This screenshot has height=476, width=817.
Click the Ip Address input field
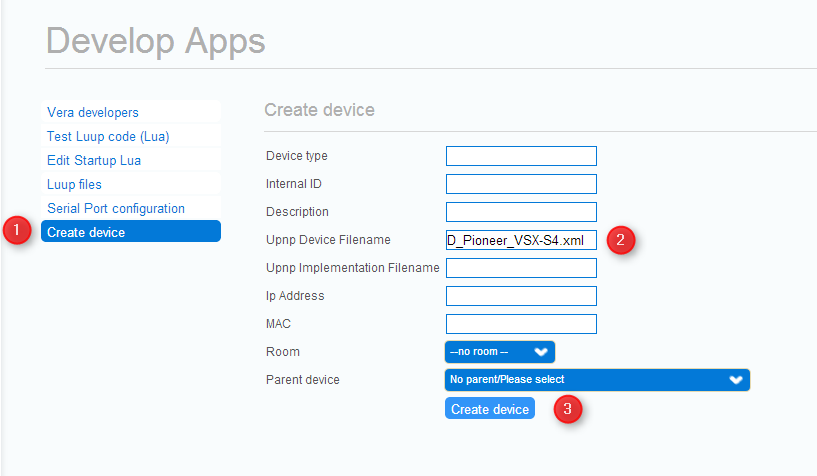[x=521, y=296]
